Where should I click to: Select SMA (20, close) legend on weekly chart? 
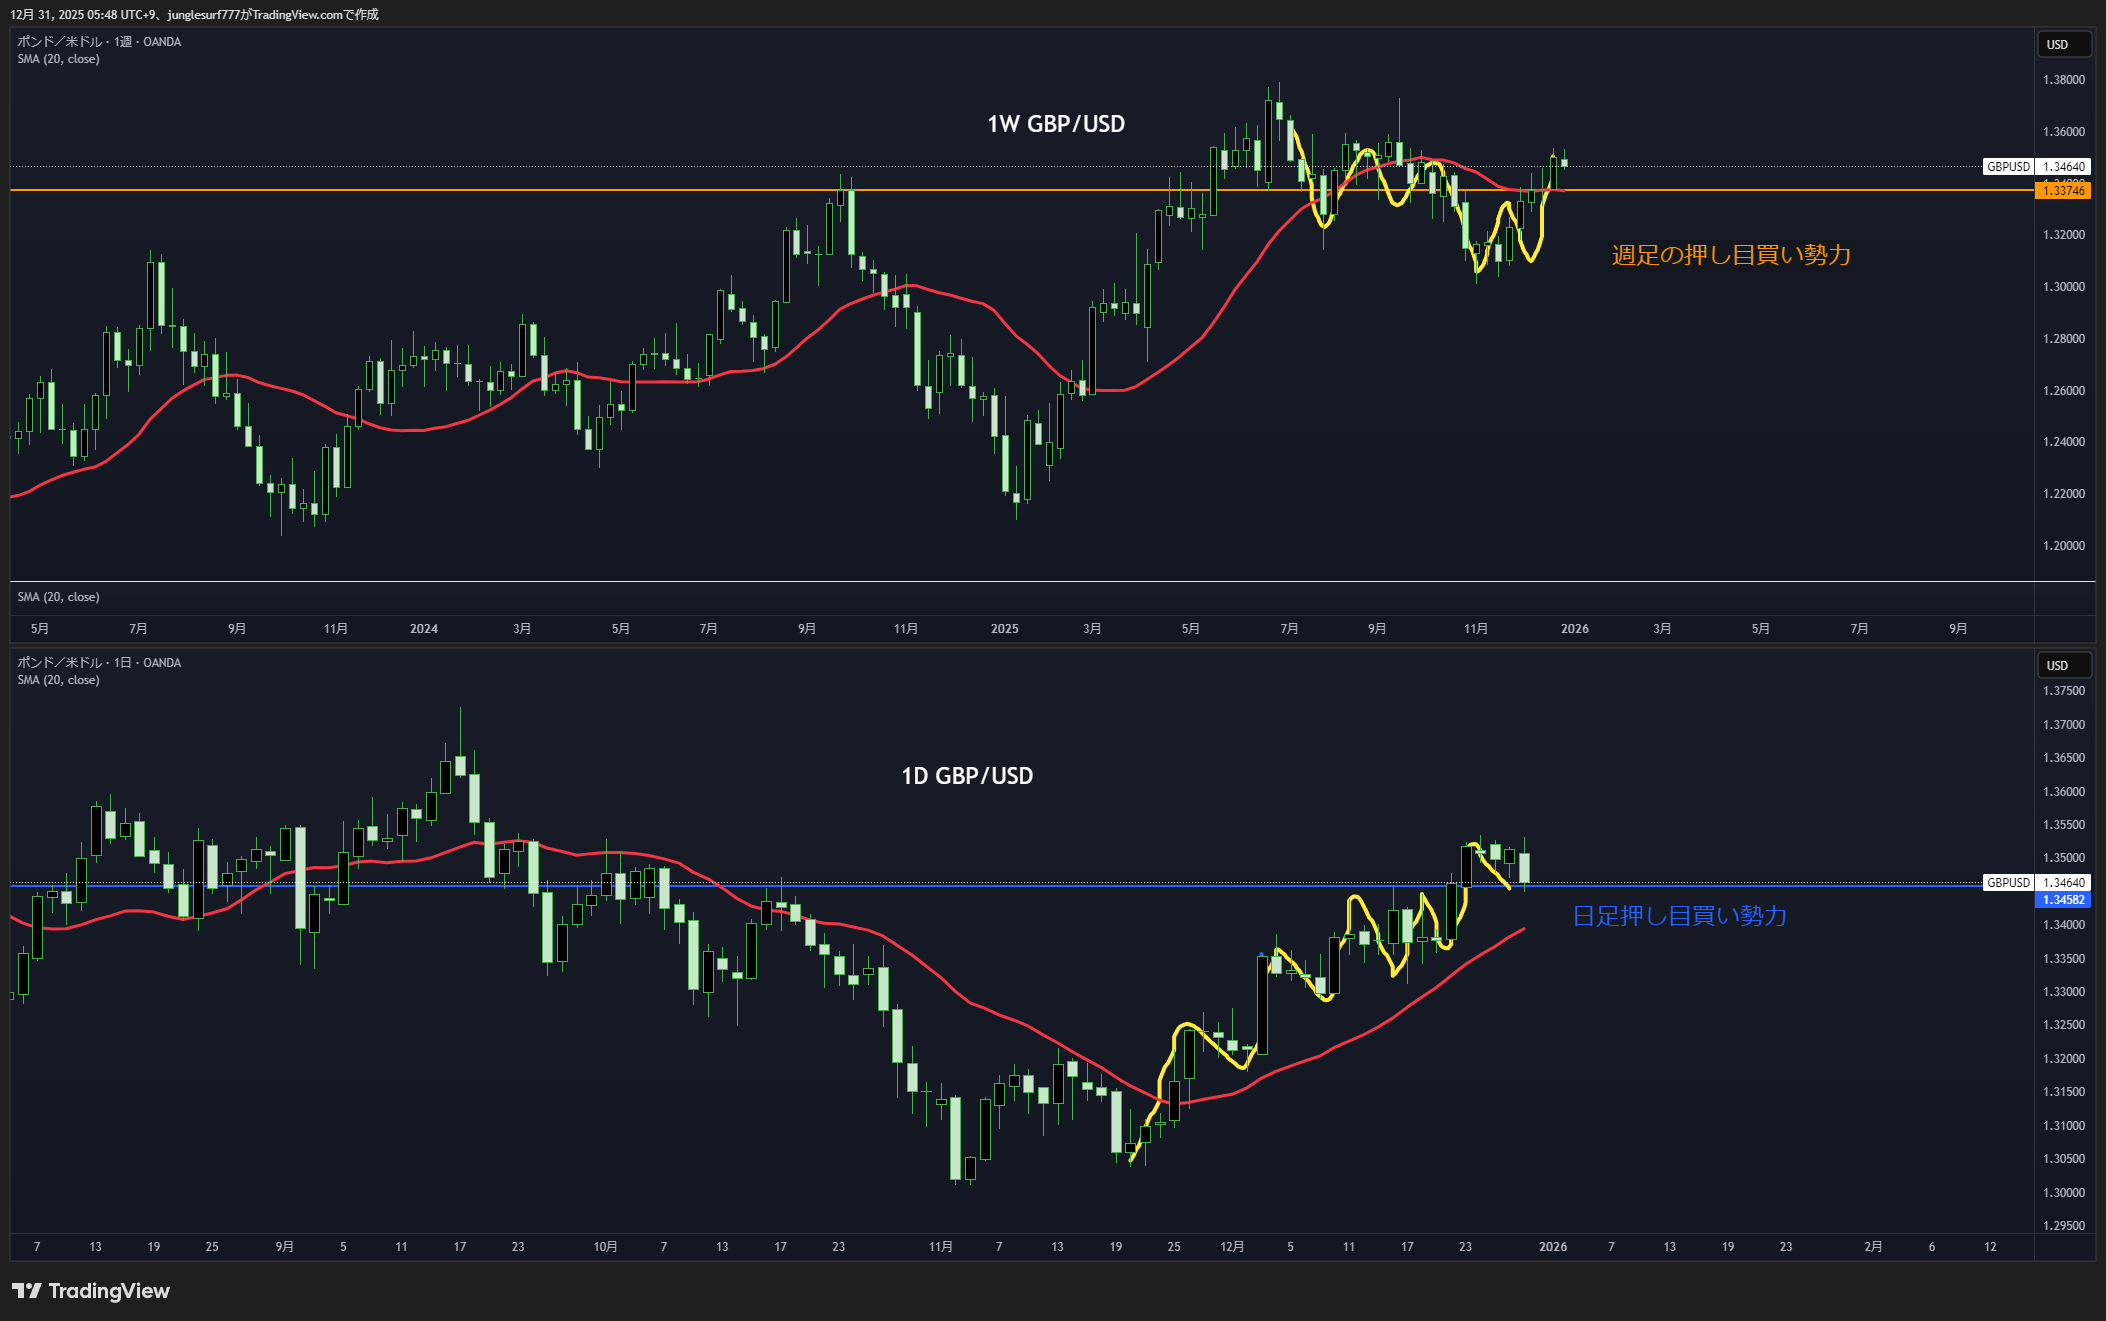(x=58, y=59)
